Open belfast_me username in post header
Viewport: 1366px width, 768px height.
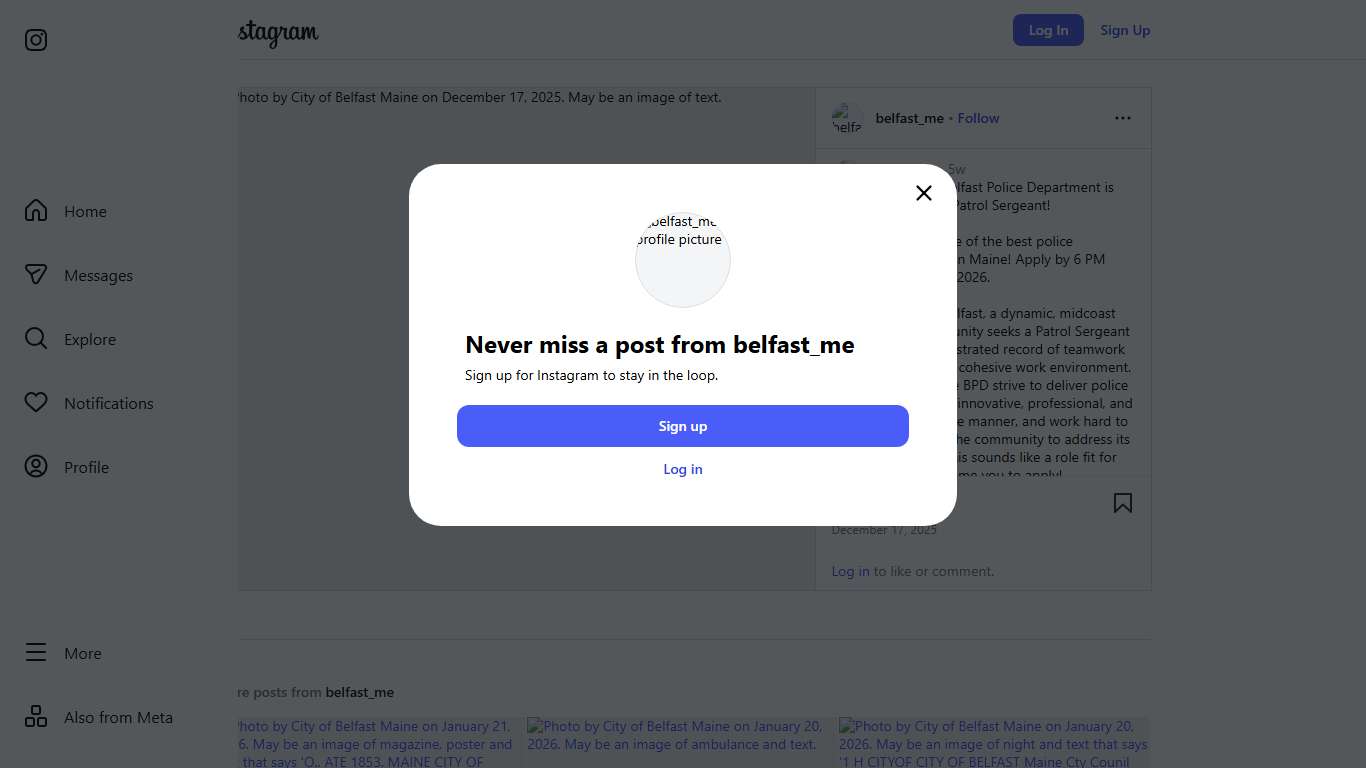pos(909,118)
